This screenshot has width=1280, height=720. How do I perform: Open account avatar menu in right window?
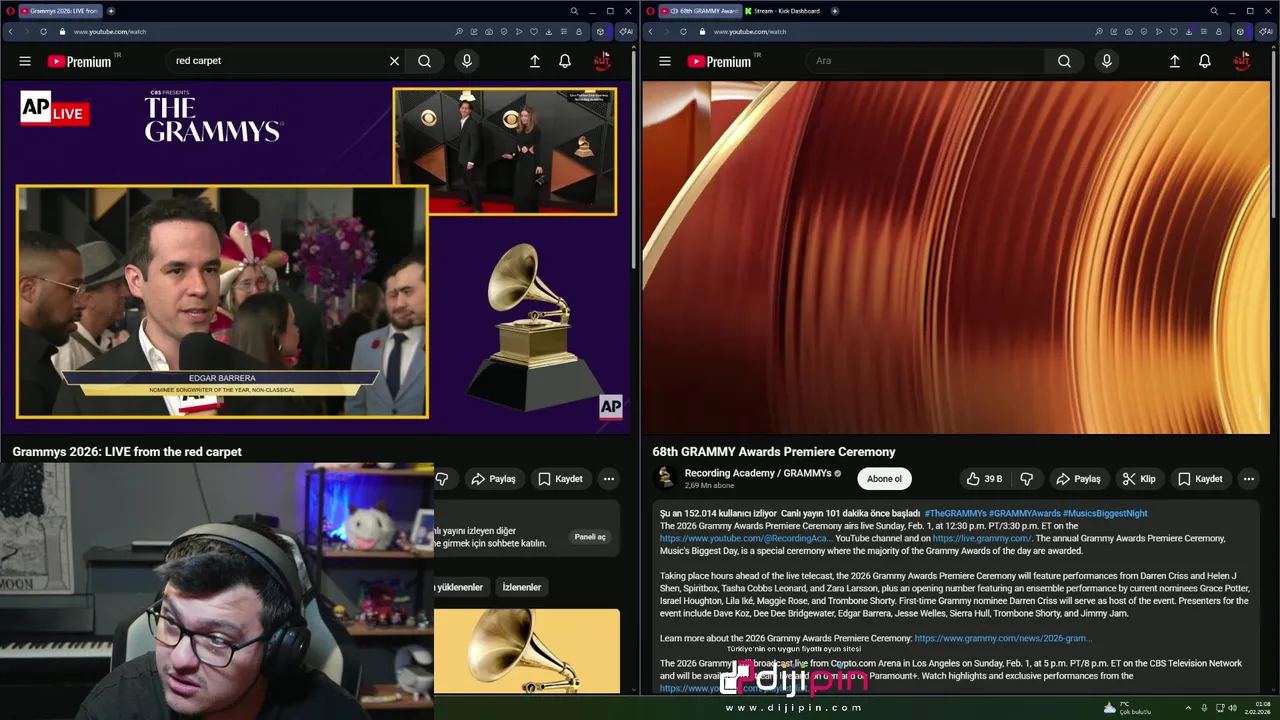click(1242, 61)
